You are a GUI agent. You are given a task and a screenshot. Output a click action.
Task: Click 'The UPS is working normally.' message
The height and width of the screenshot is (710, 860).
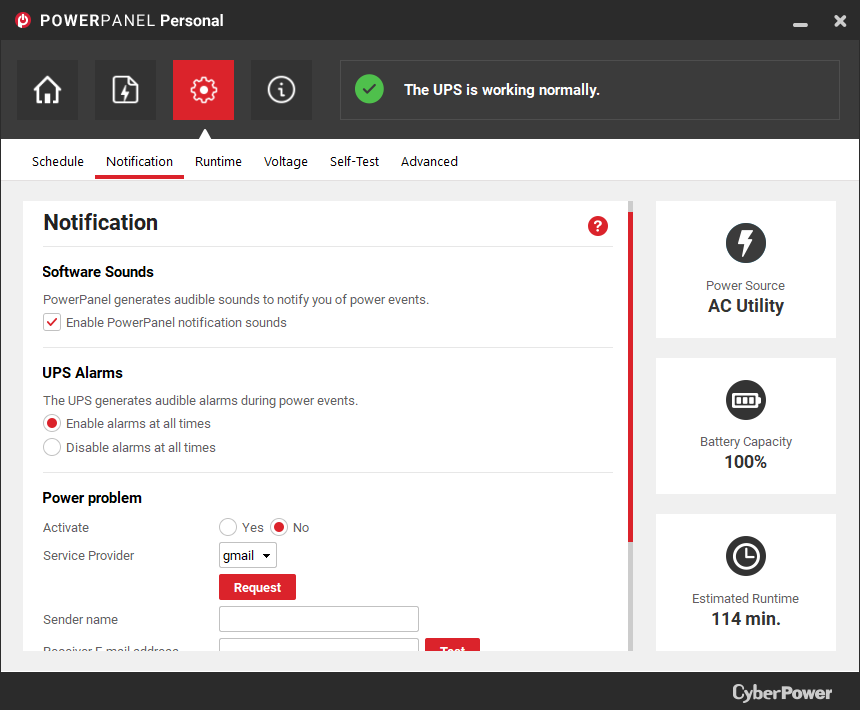[x=502, y=89]
